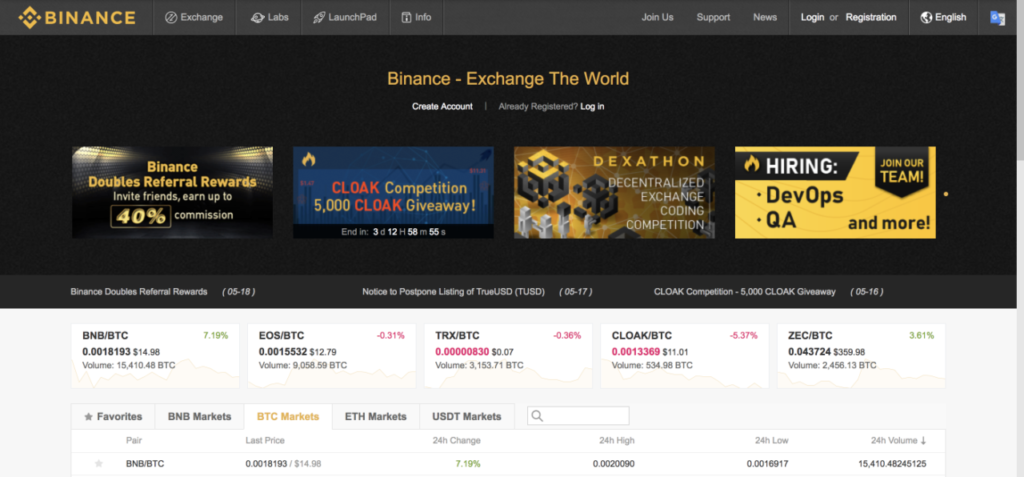Open the Dexathon coding competition banner
Image resolution: width=1024 pixels, height=477 pixels.
click(614, 192)
